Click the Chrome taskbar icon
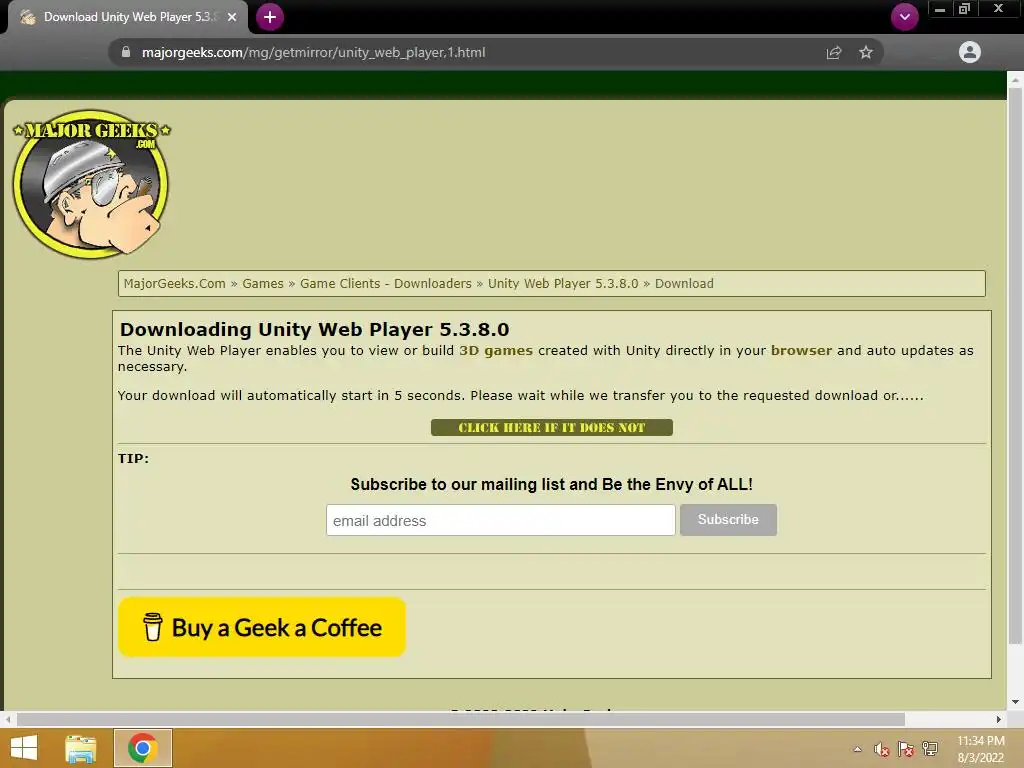Image resolution: width=1024 pixels, height=768 pixels. [142, 748]
